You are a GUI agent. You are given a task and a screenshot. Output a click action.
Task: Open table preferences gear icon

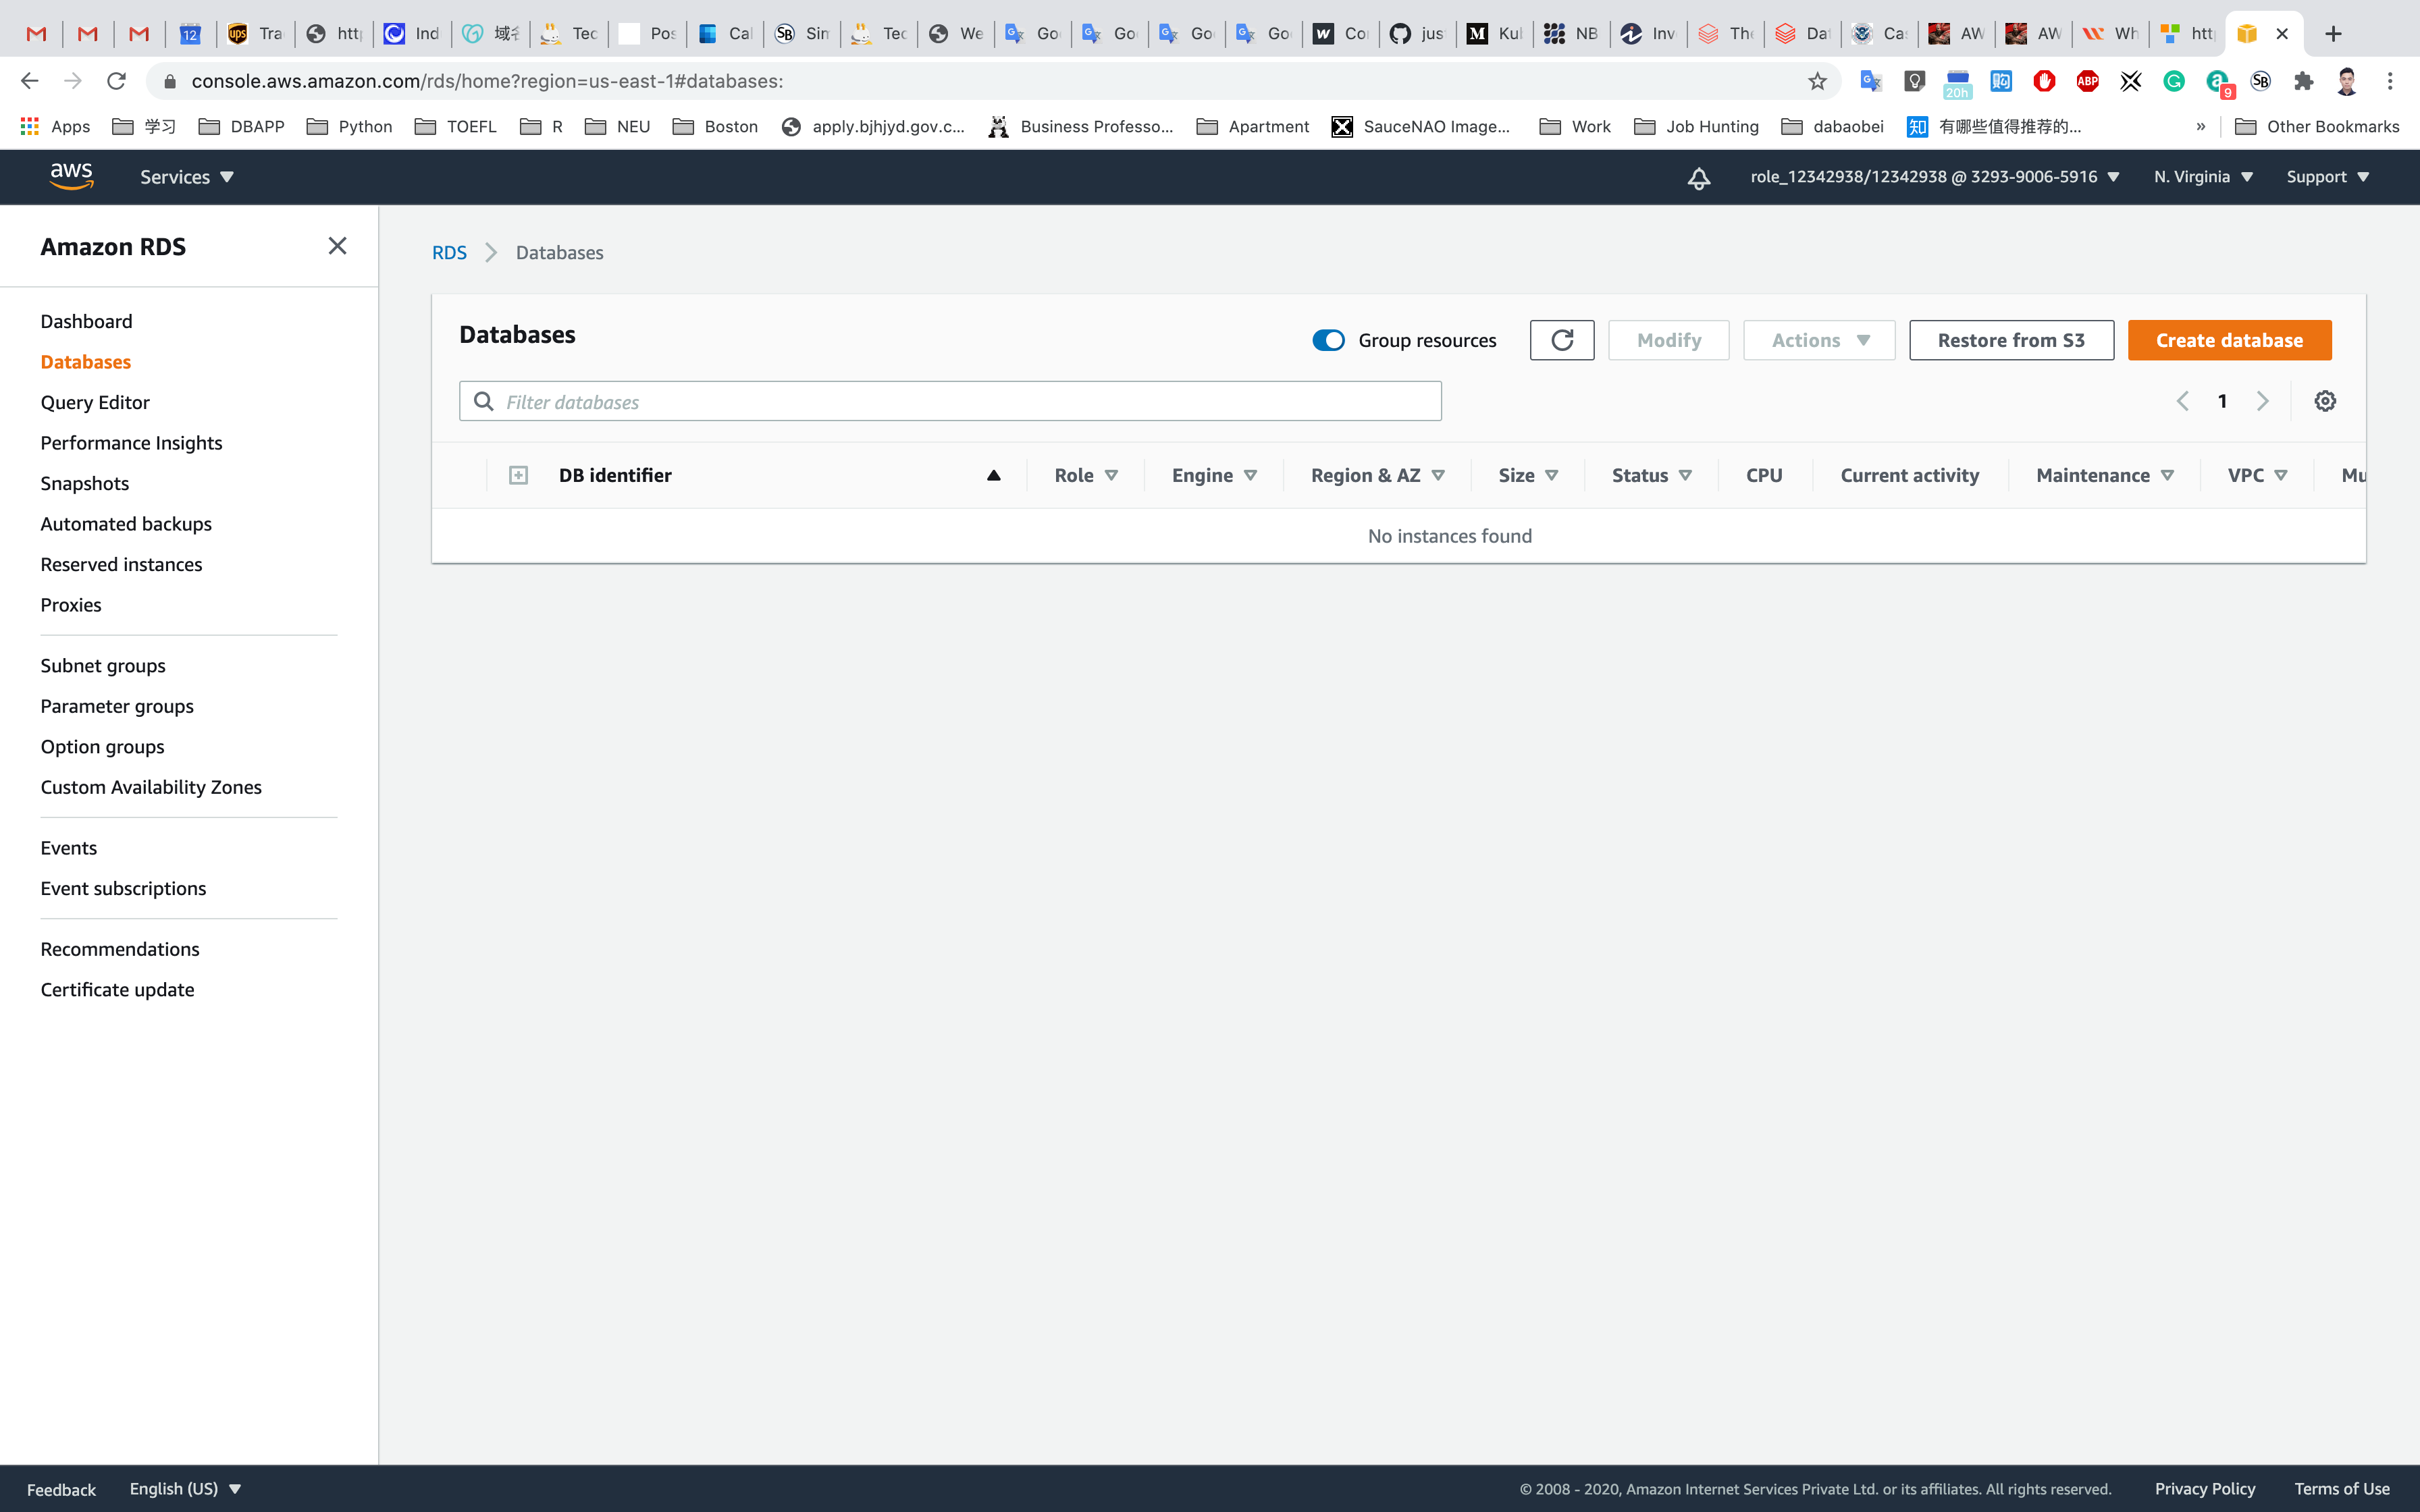click(2325, 401)
